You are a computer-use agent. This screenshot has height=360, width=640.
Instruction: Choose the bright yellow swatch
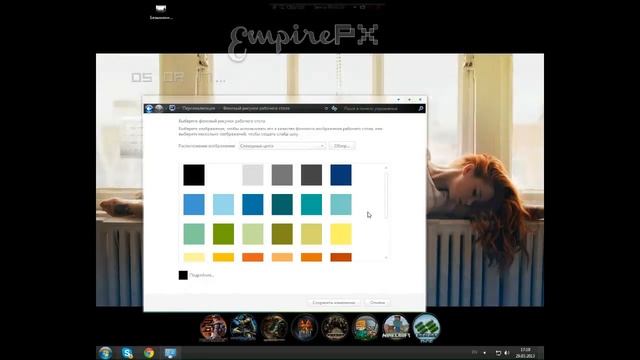pyautogui.click(x=341, y=234)
